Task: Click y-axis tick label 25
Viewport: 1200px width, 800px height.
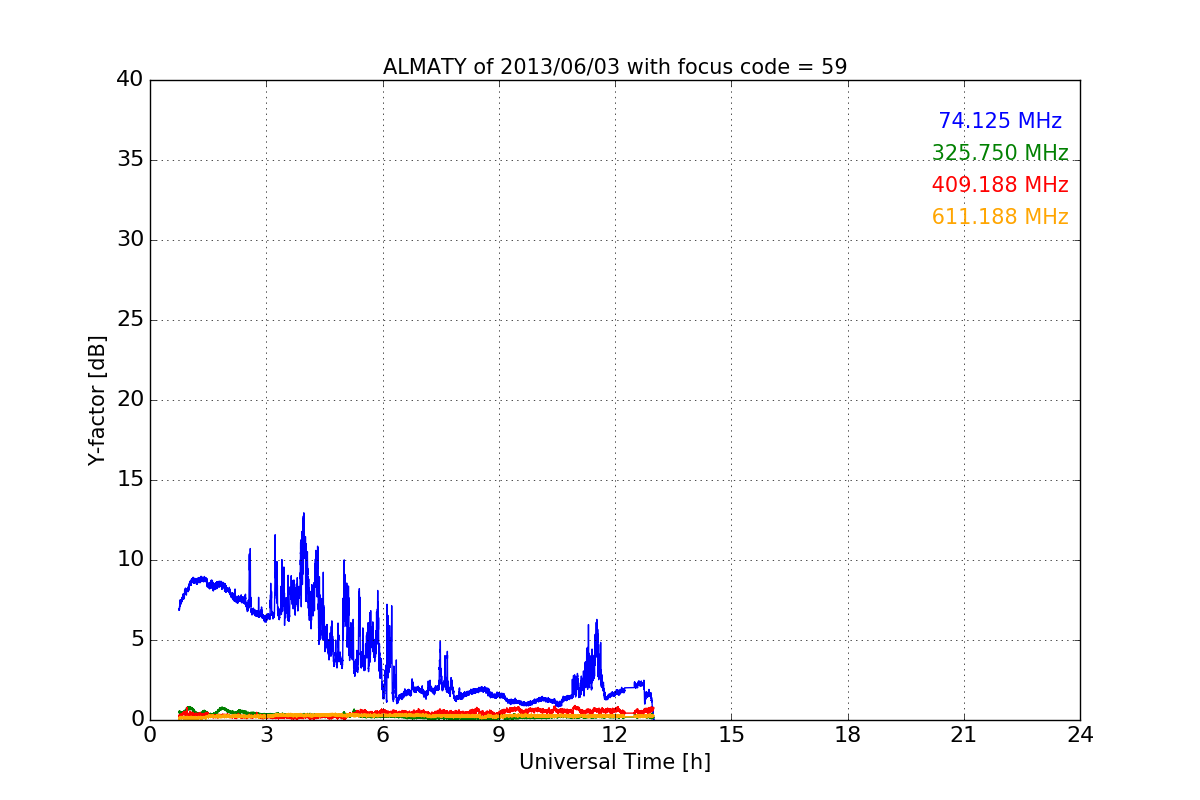Action: click(130, 320)
